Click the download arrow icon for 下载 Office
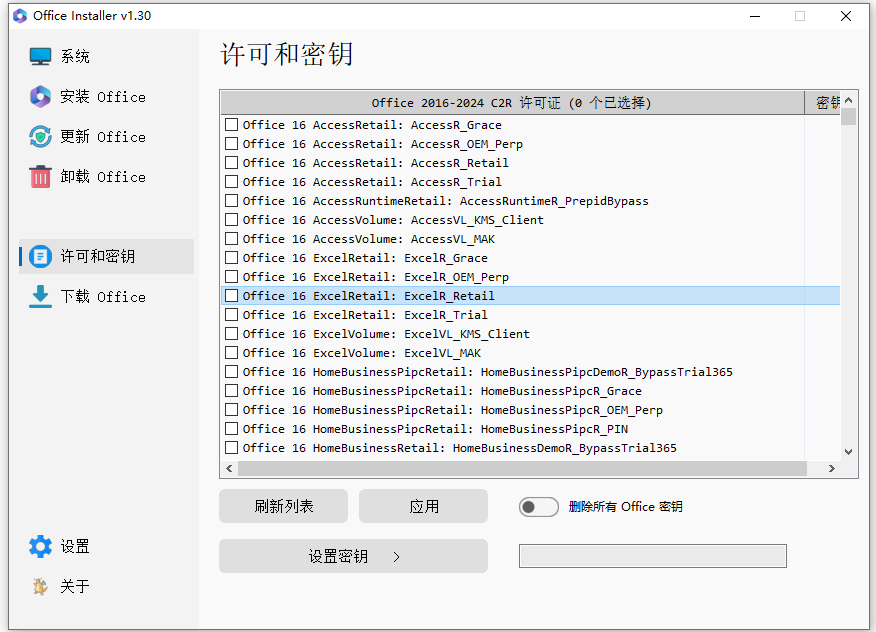 point(40,297)
